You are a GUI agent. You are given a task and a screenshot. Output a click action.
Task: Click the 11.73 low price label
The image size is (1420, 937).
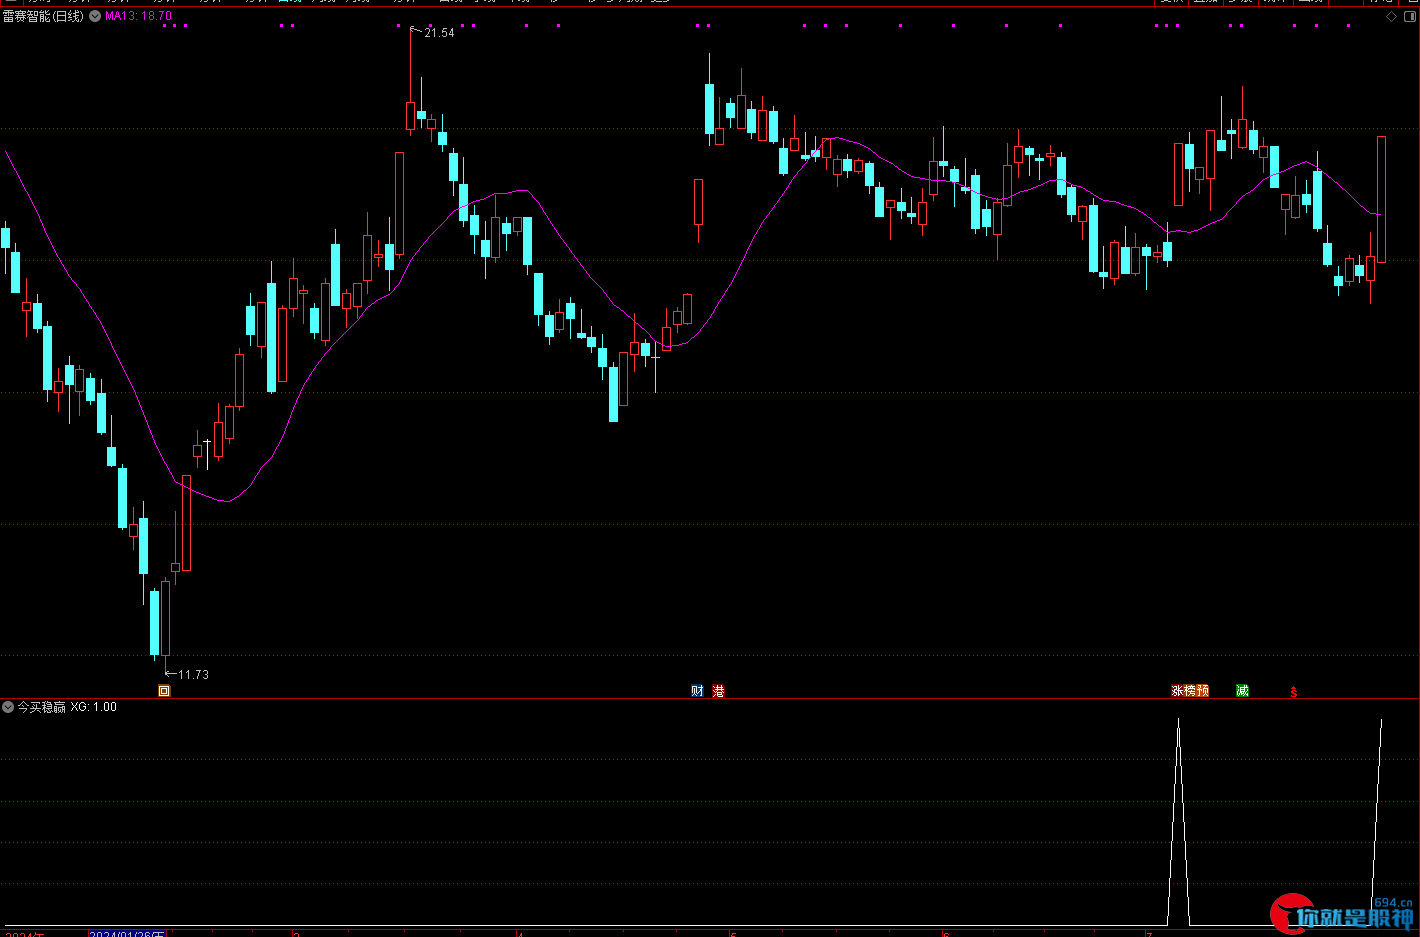click(x=194, y=675)
